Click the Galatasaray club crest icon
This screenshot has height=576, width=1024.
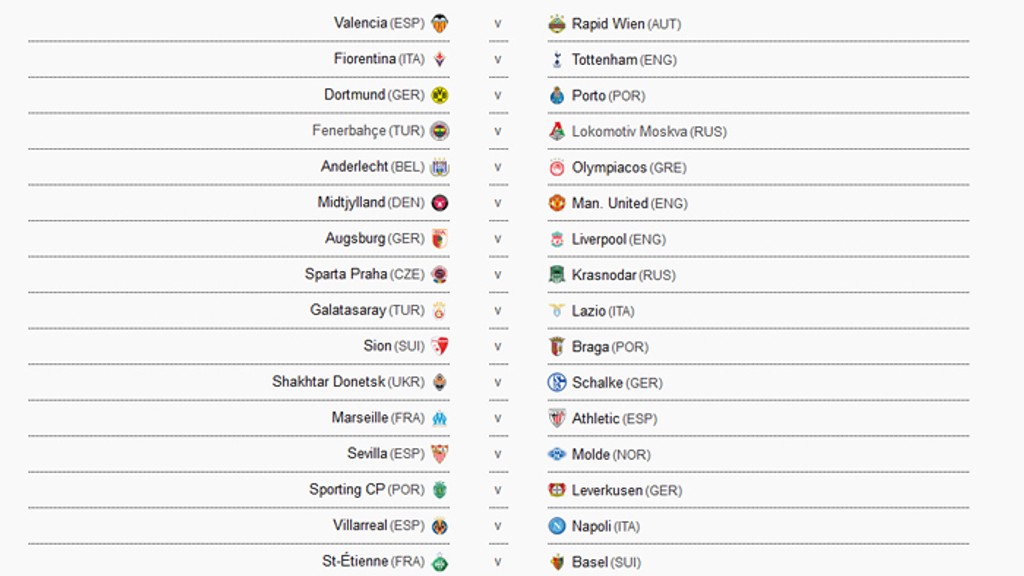(x=440, y=310)
